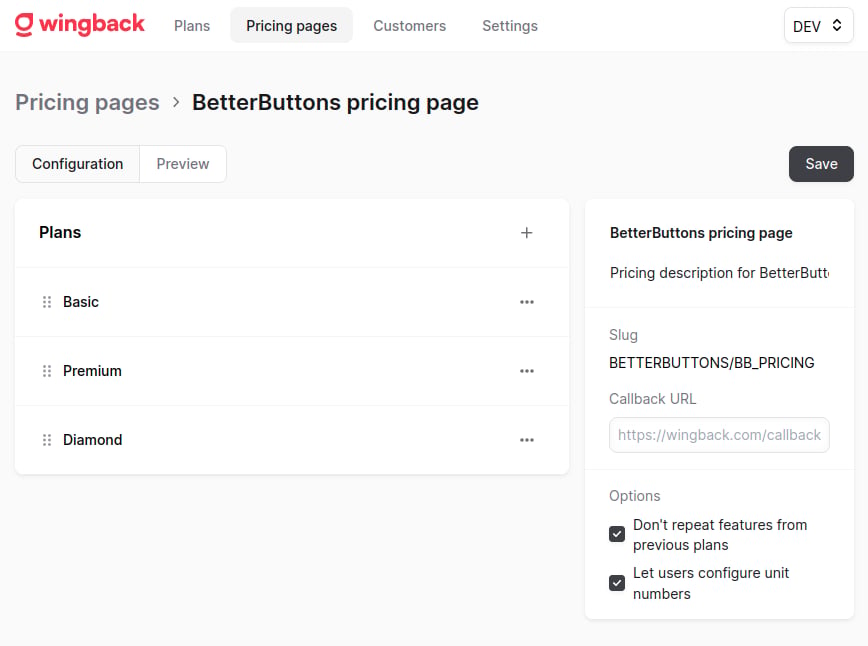Click the Wingback logo
Viewport: 868px width, 646px height.
[x=79, y=25]
